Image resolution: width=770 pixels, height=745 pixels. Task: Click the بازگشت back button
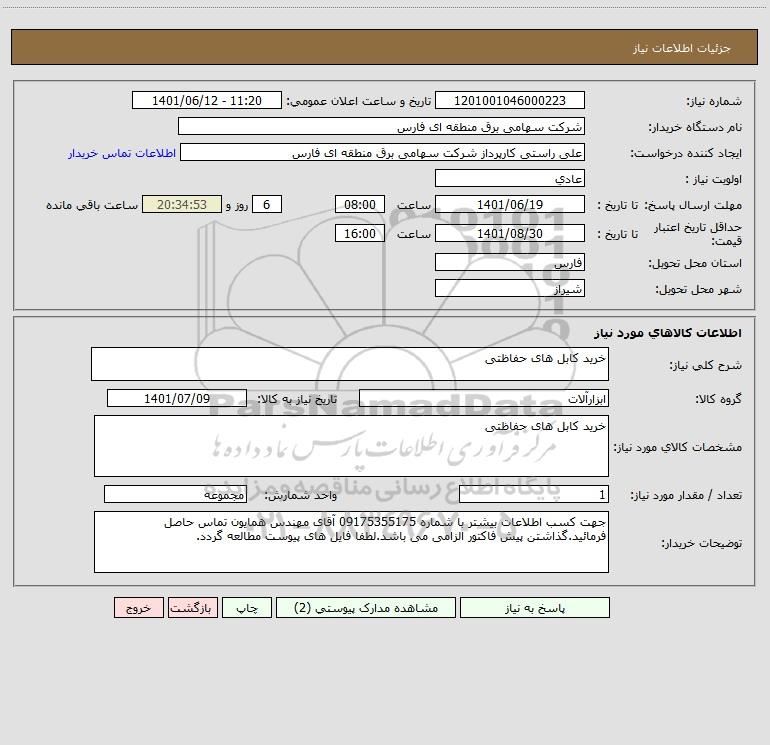(x=192, y=607)
